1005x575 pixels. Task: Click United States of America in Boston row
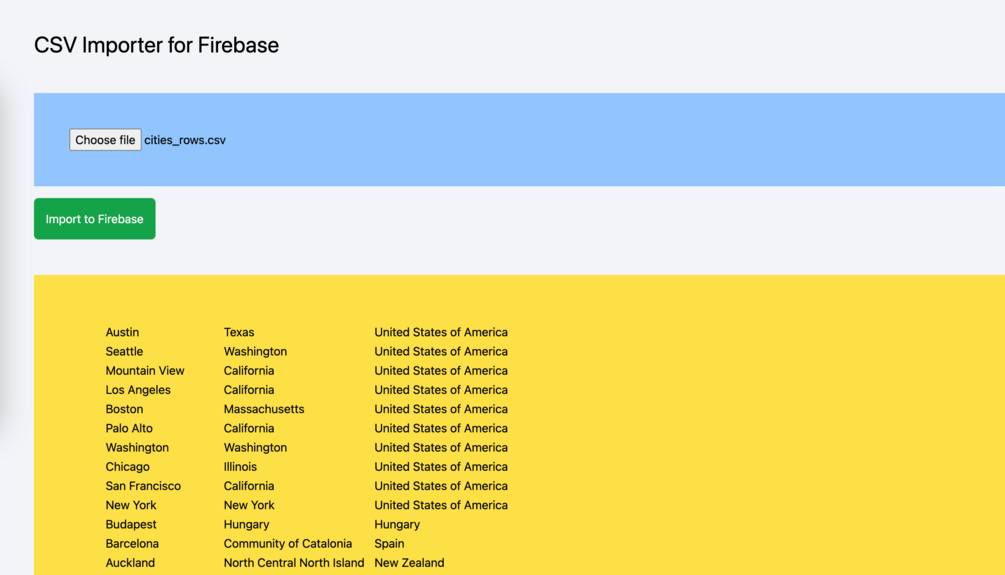pyautogui.click(x=441, y=409)
